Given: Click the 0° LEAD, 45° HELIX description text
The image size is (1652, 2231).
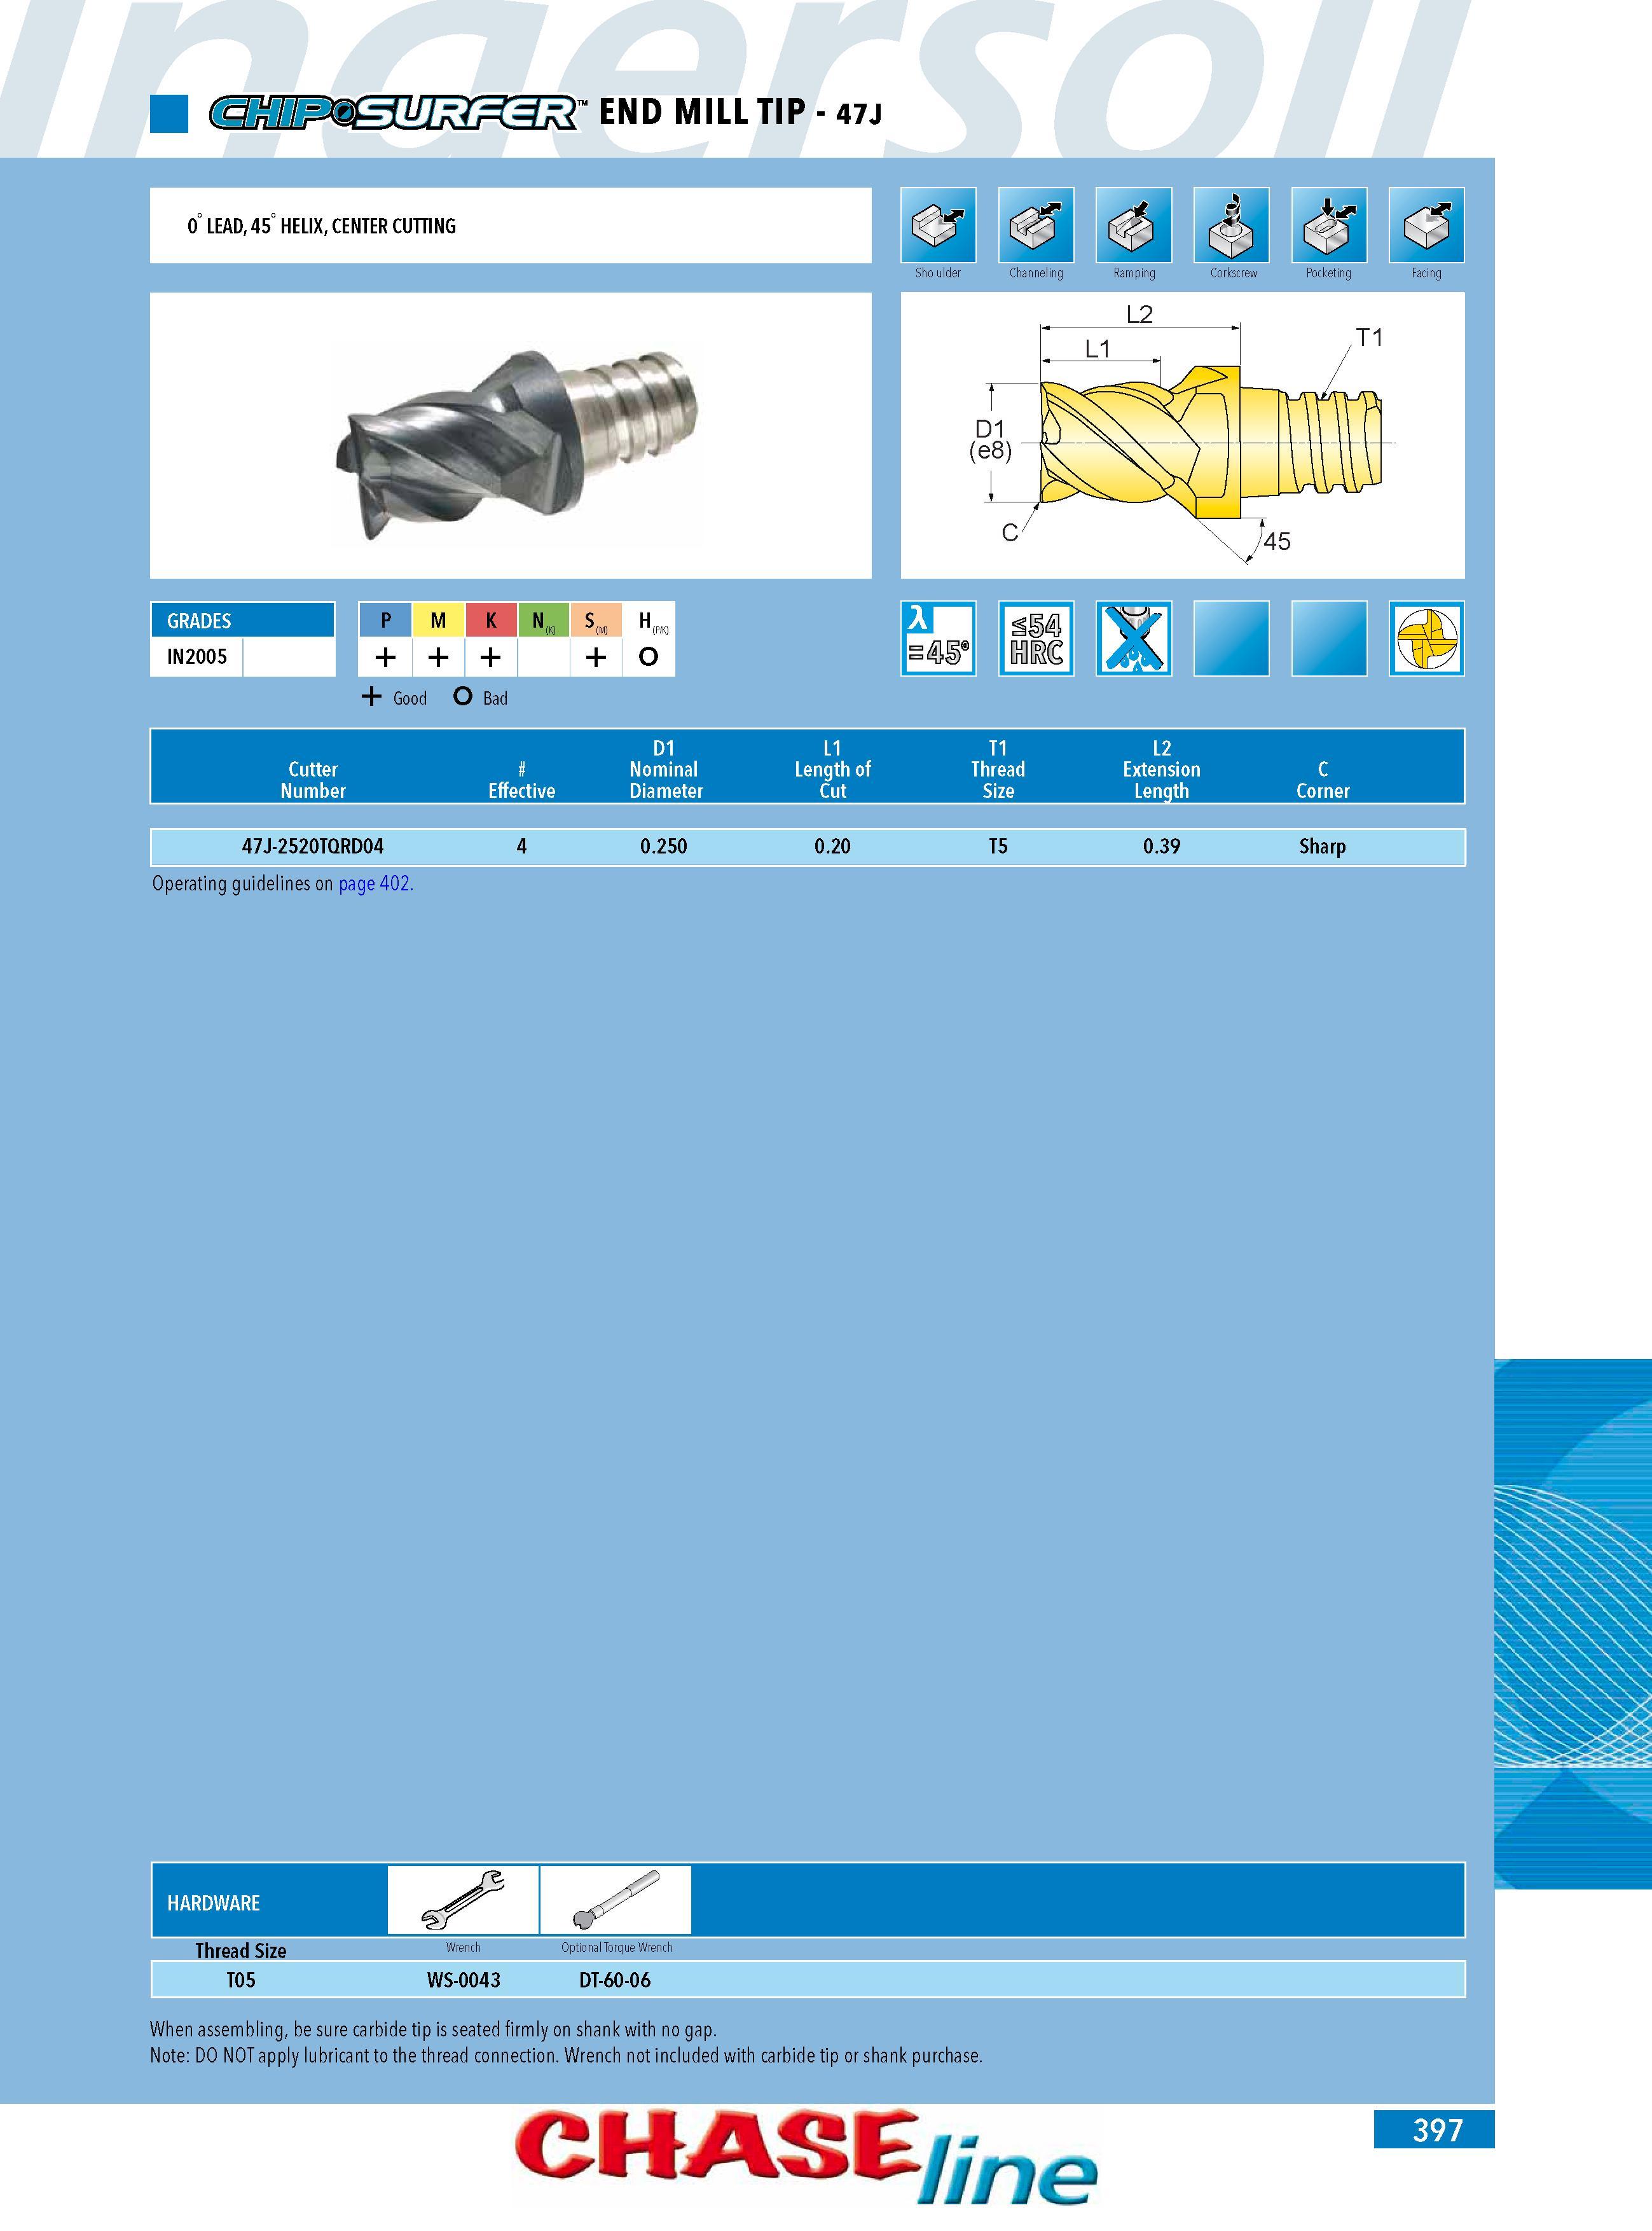Looking at the screenshot, I should [321, 226].
